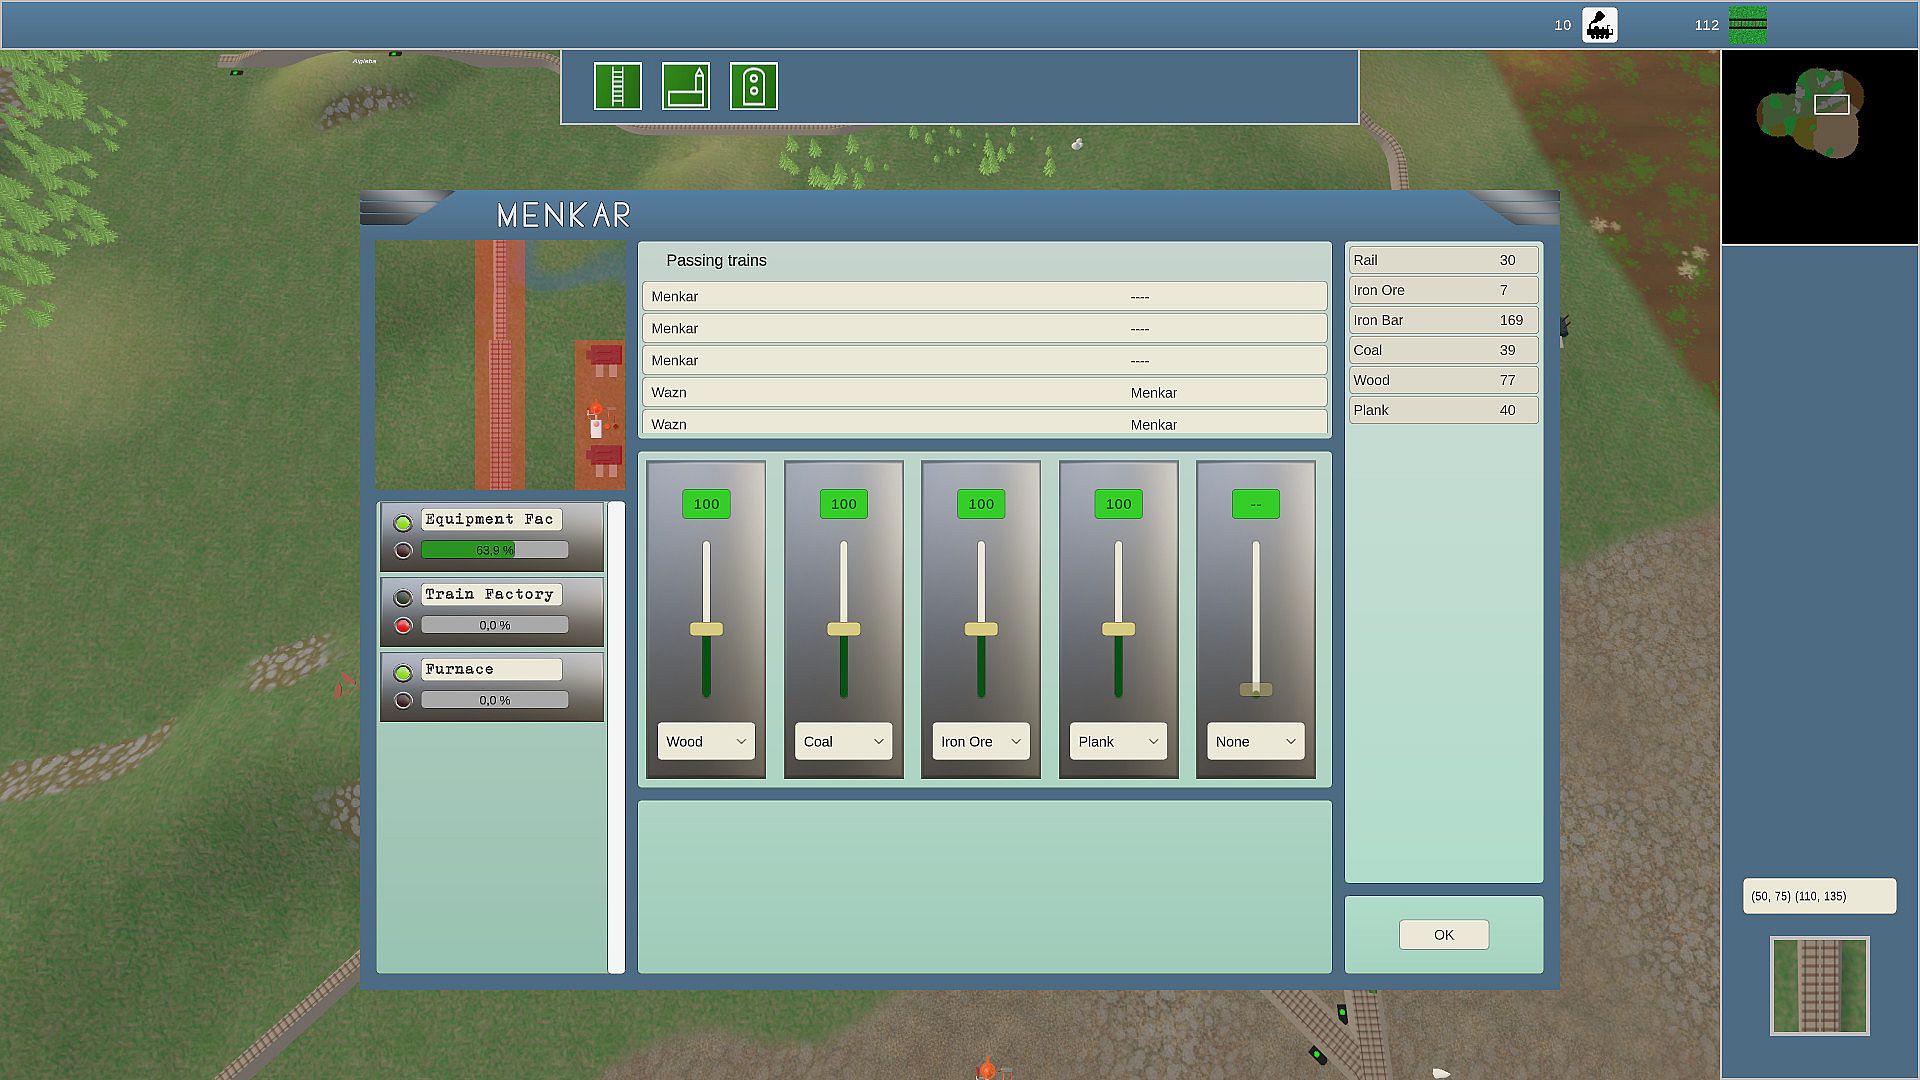Click the coordinates input field
Viewport: 1920px width, 1080px height.
point(1818,896)
